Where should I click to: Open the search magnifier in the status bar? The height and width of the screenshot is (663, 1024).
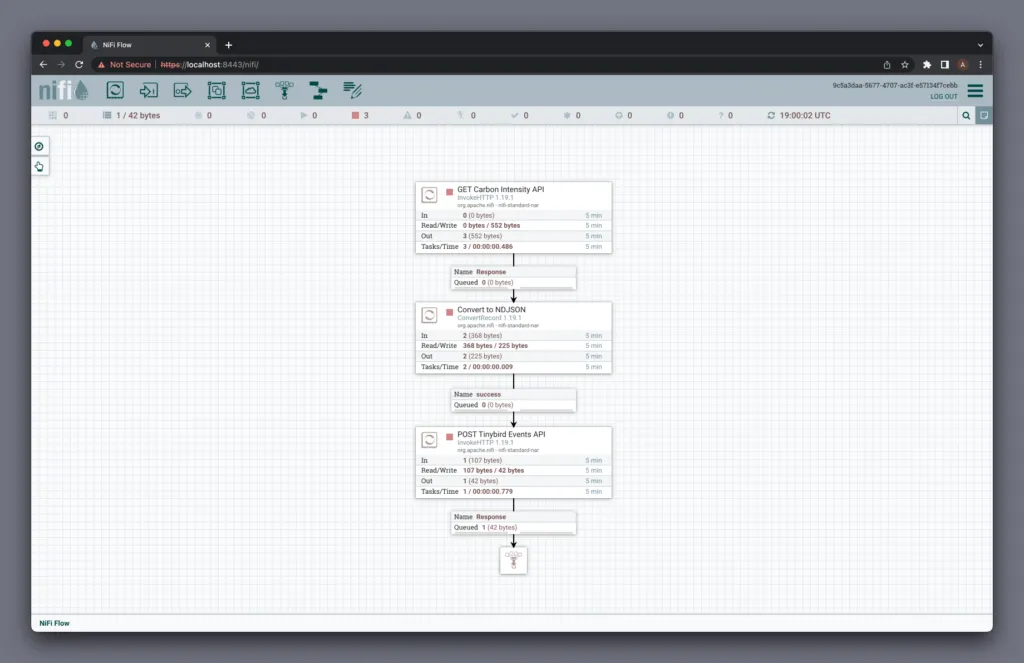[966, 116]
